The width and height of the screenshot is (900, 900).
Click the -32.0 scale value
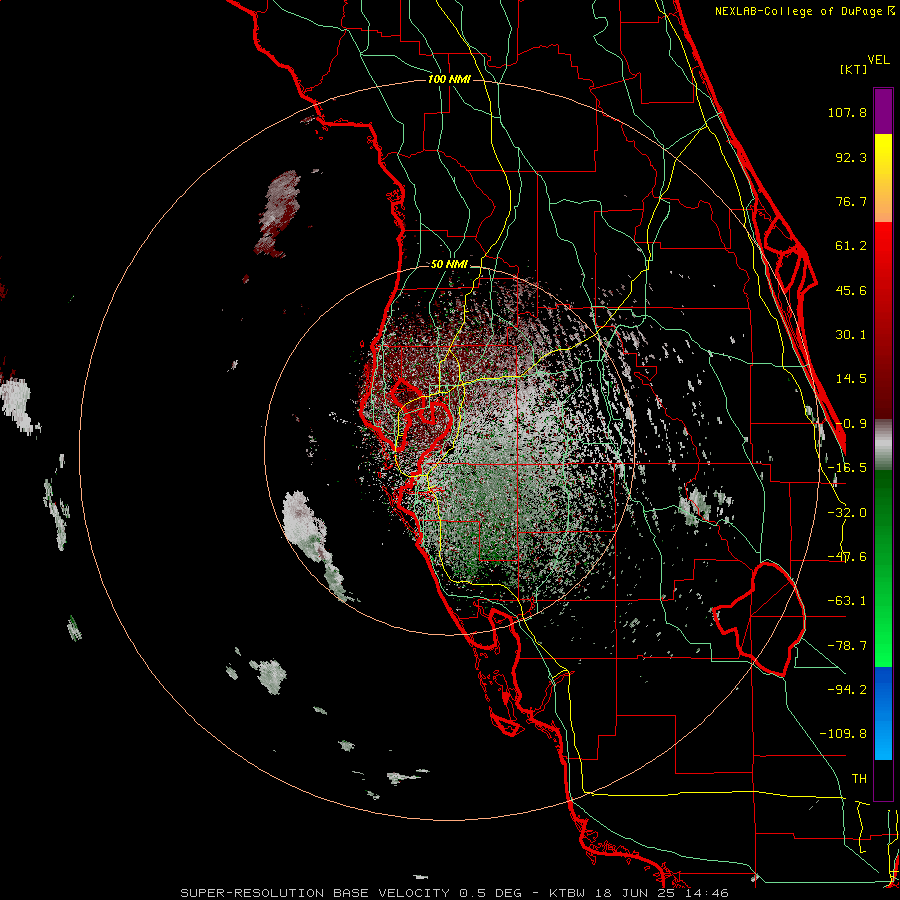coord(847,513)
